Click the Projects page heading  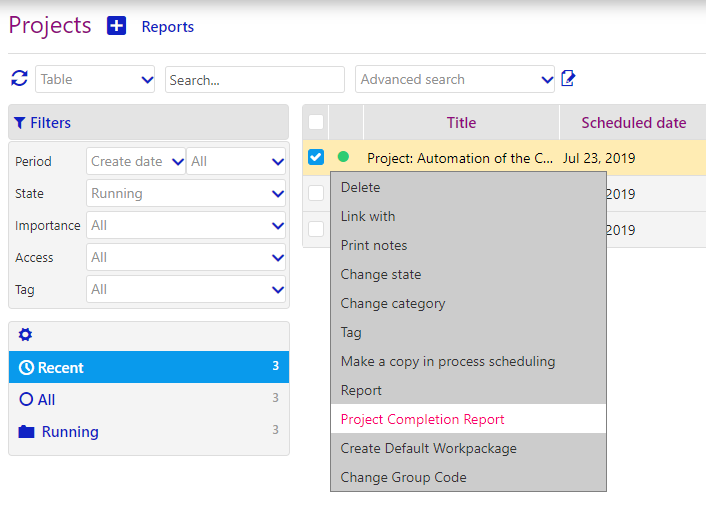coord(50,26)
